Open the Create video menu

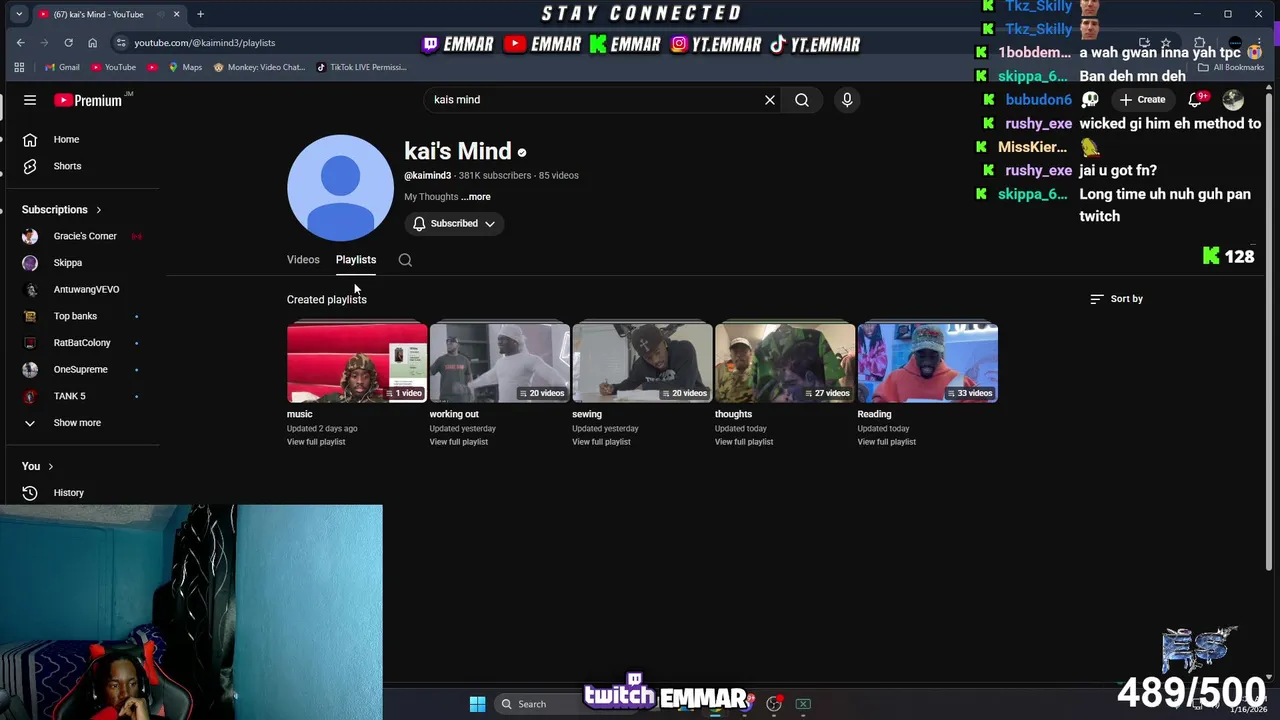pyautogui.click(x=1142, y=100)
